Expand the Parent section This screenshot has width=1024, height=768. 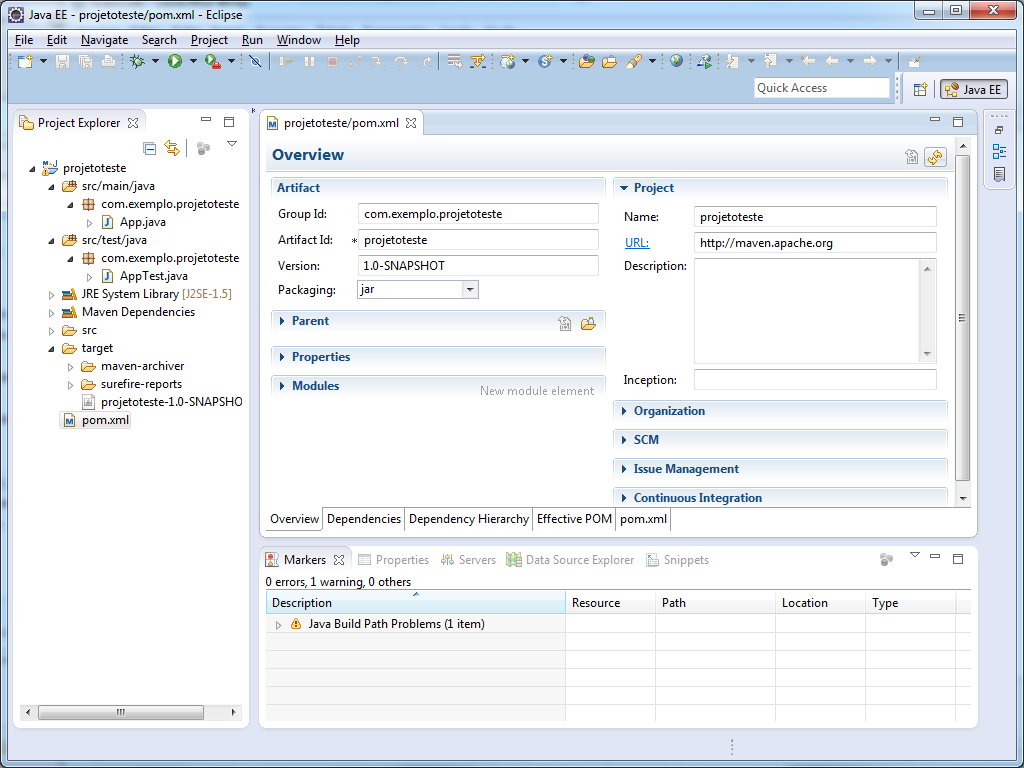click(282, 321)
